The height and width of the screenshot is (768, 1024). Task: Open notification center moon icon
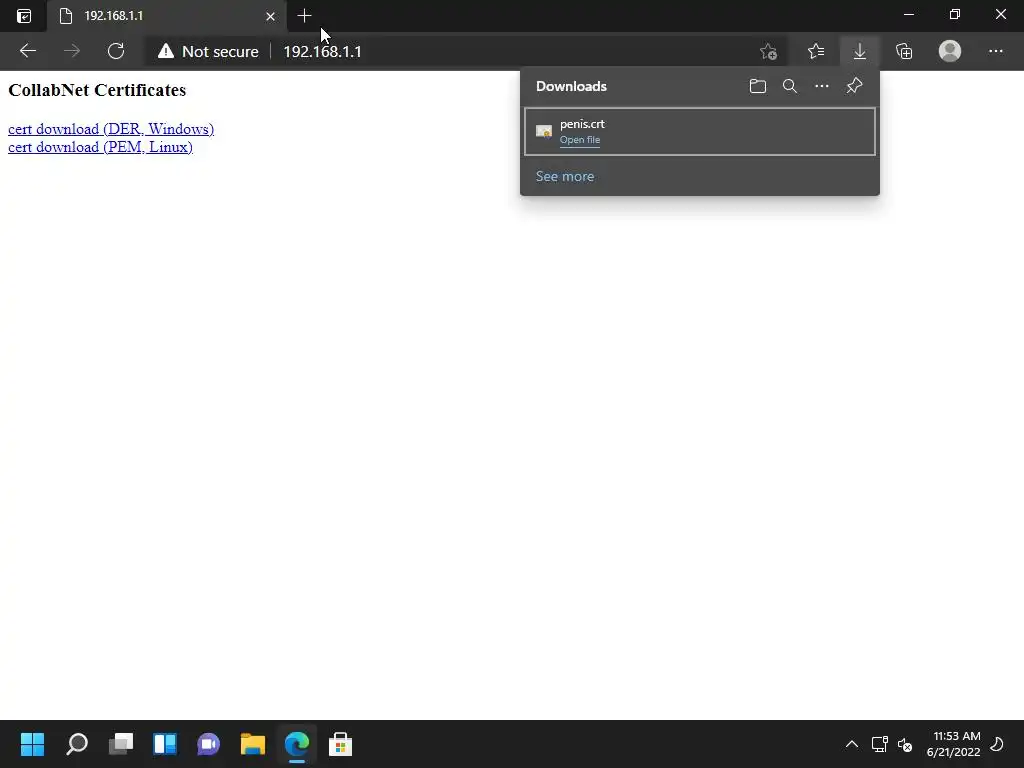997,744
